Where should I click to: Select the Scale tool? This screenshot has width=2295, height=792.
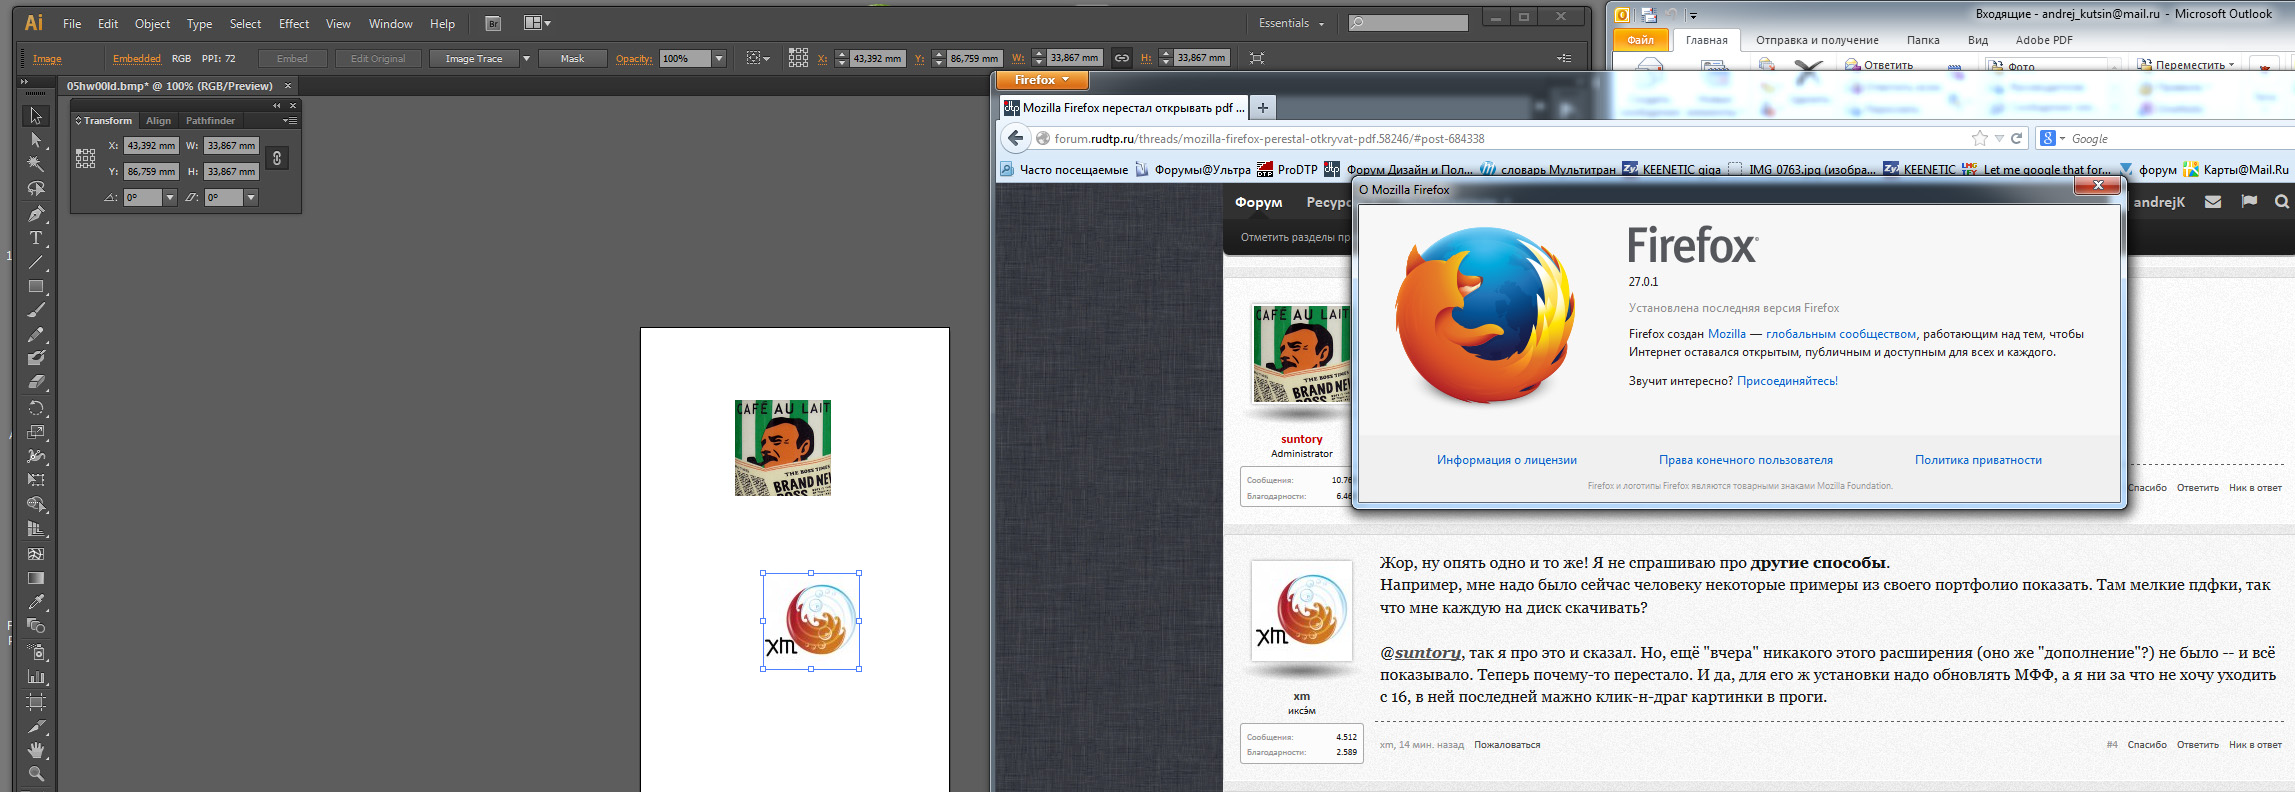point(36,432)
